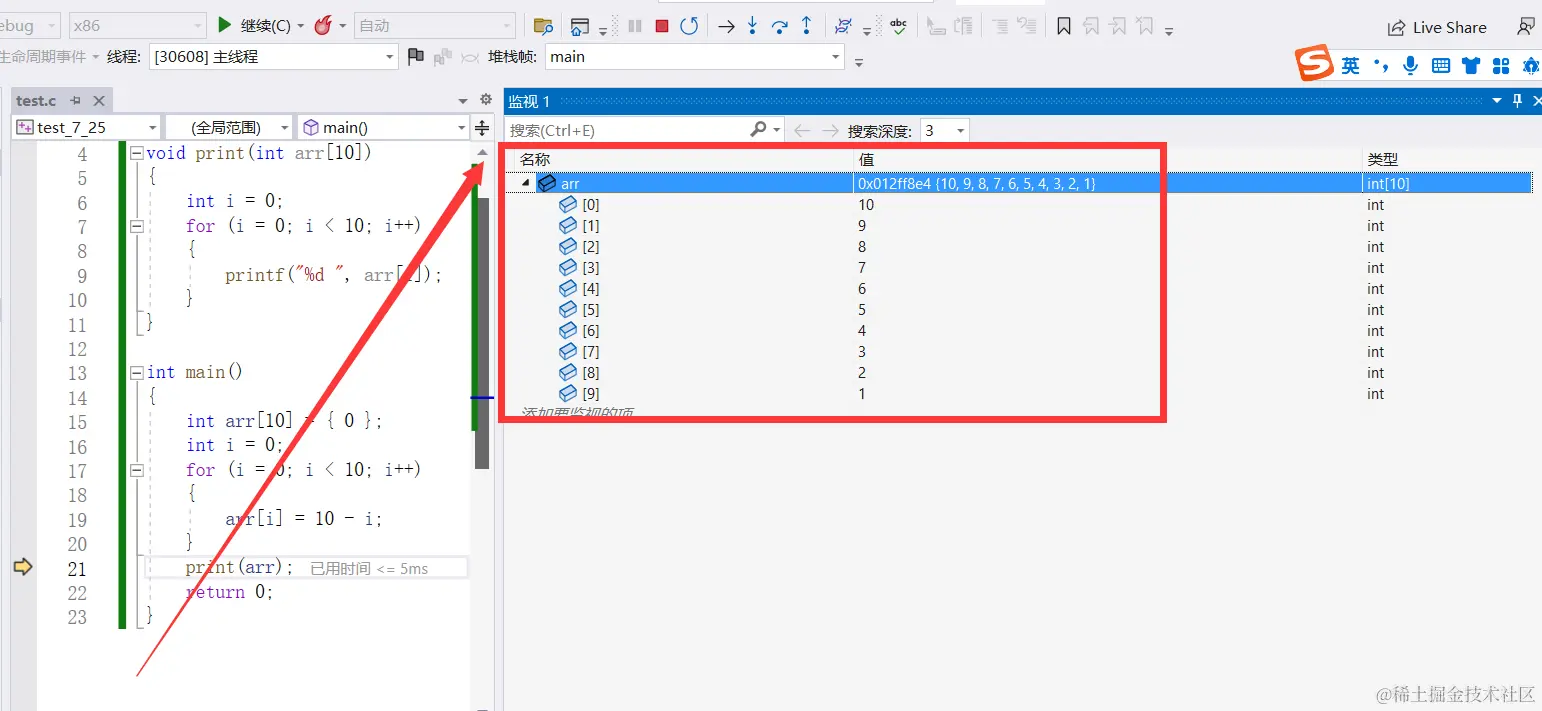The image size is (1542, 711).
Task: Open the 搜索深度 combo box showing 3
Action: click(x=945, y=131)
